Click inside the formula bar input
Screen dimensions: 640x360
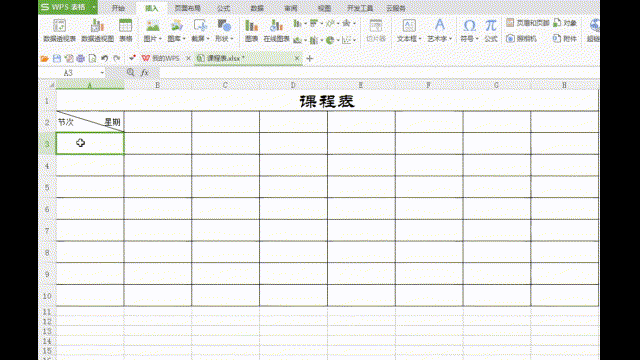(x=380, y=73)
